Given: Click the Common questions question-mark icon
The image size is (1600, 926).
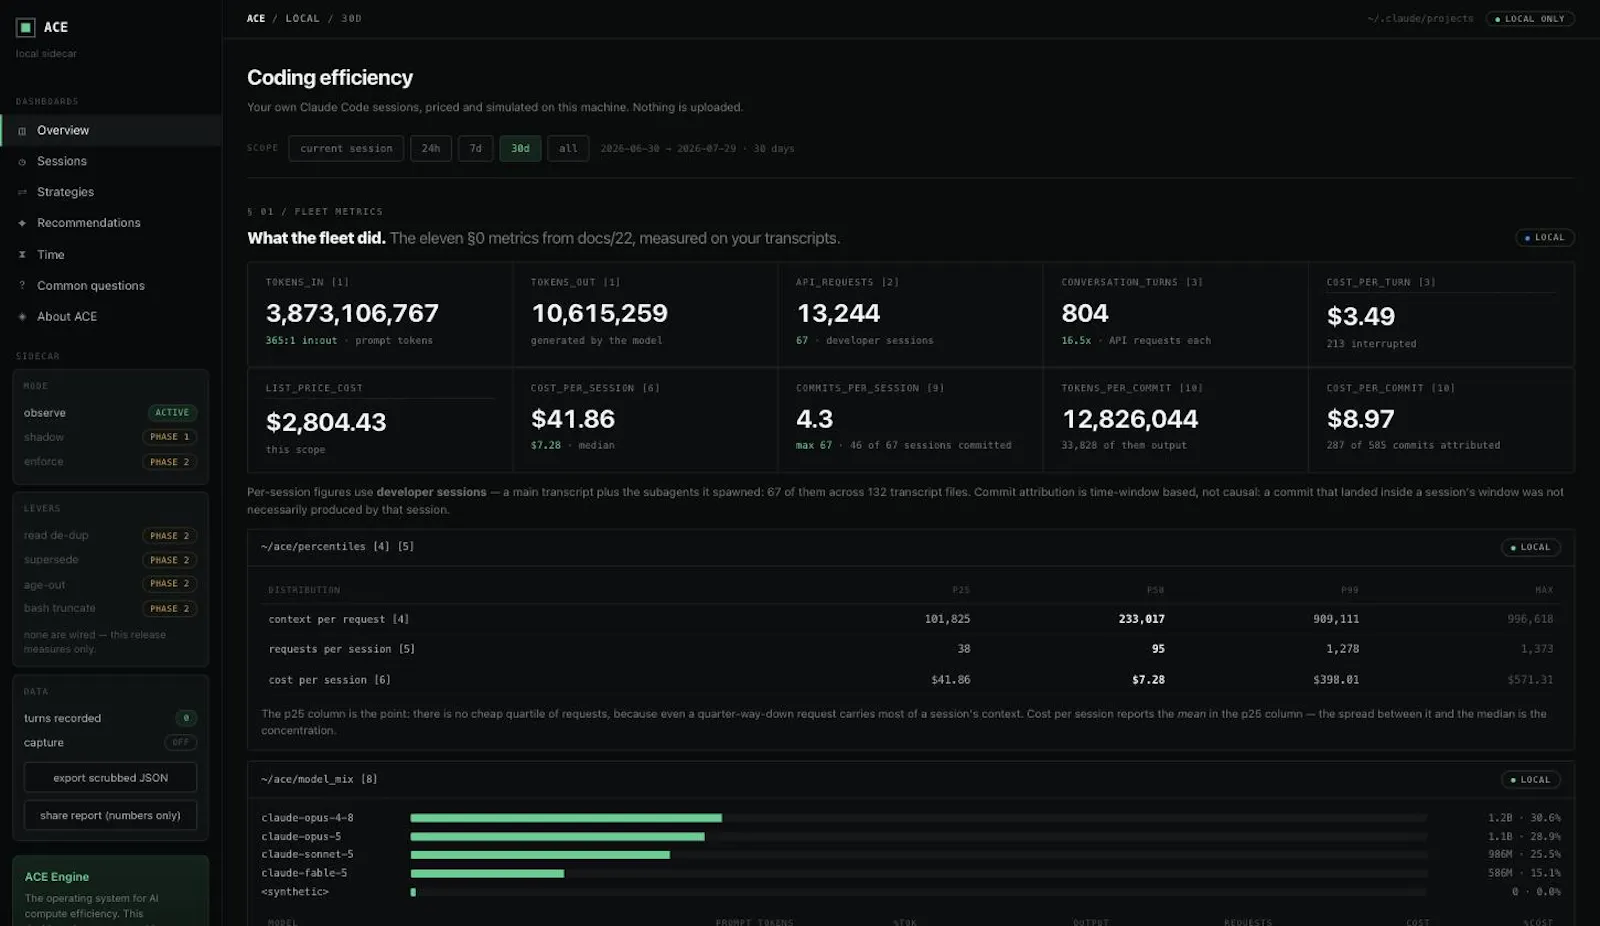Looking at the screenshot, I should (22, 286).
